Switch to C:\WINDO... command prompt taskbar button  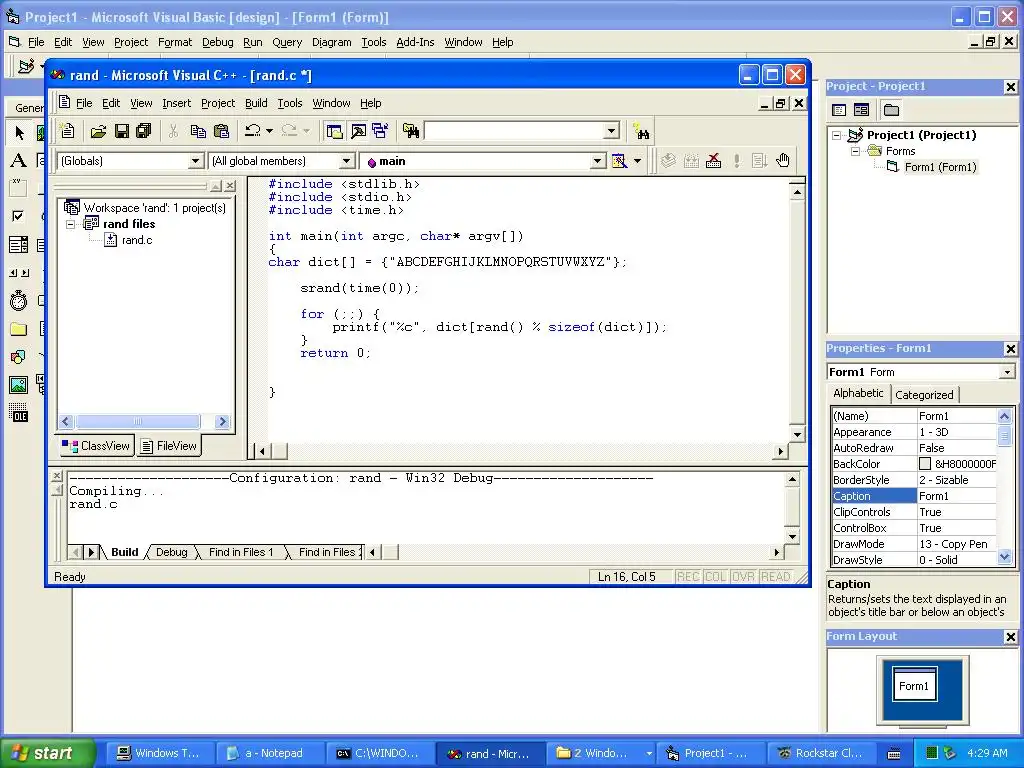click(x=379, y=753)
